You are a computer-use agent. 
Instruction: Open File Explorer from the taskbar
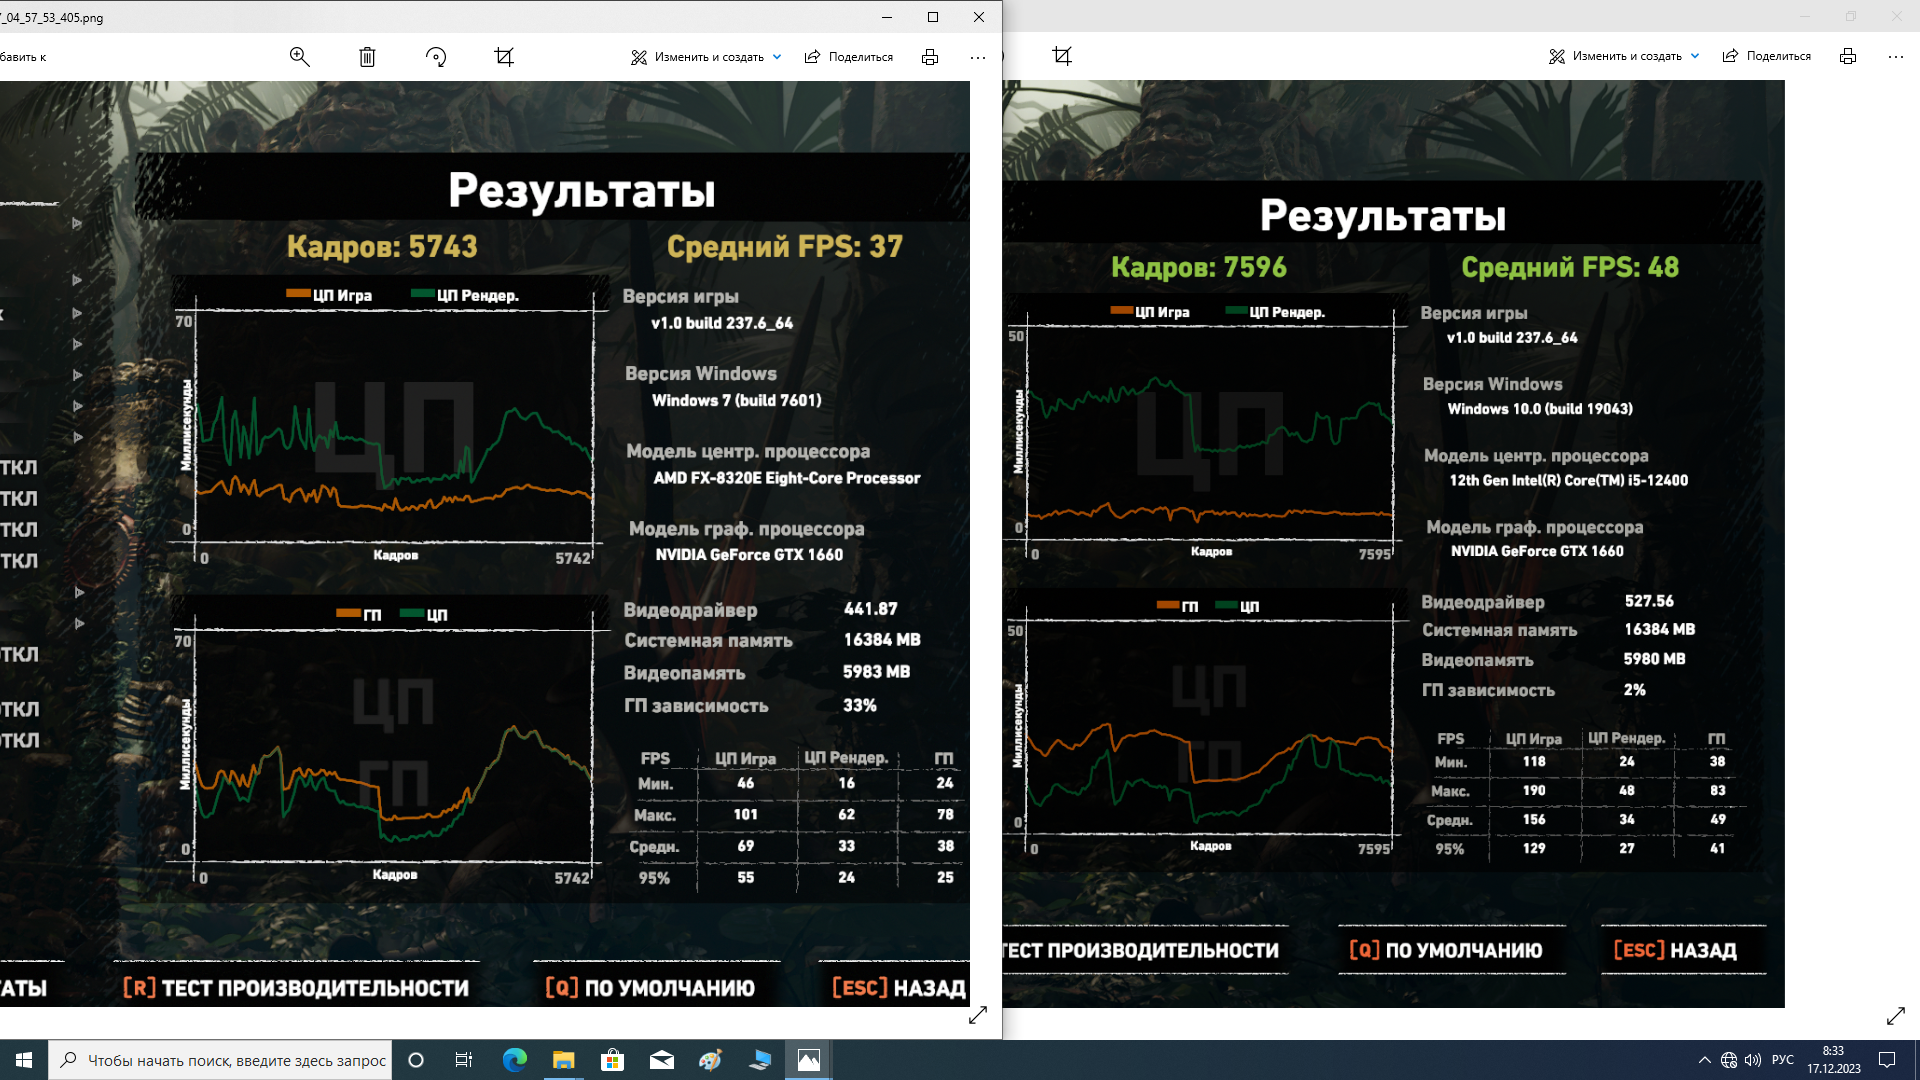[564, 1060]
